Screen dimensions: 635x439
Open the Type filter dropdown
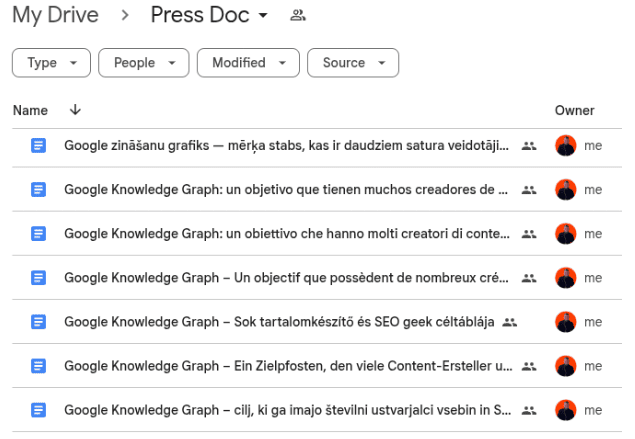point(51,63)
